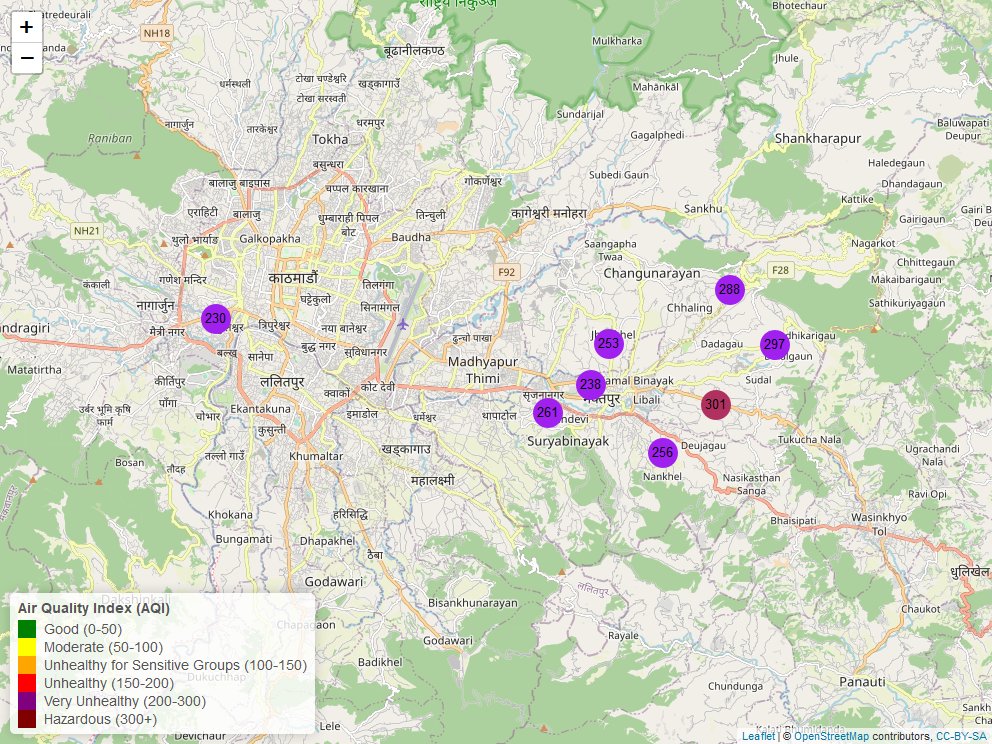The width and height of the screenshot is (992, 744).
Task: Click the NH21 road shield
Action: coord(87,231)
